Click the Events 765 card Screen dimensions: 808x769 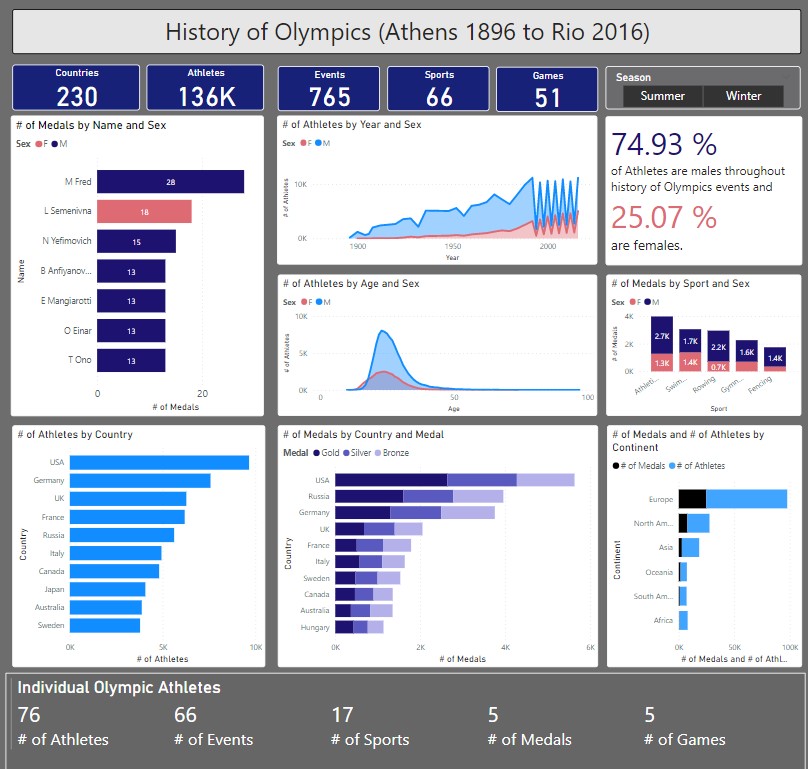click(x=329, y=88)
